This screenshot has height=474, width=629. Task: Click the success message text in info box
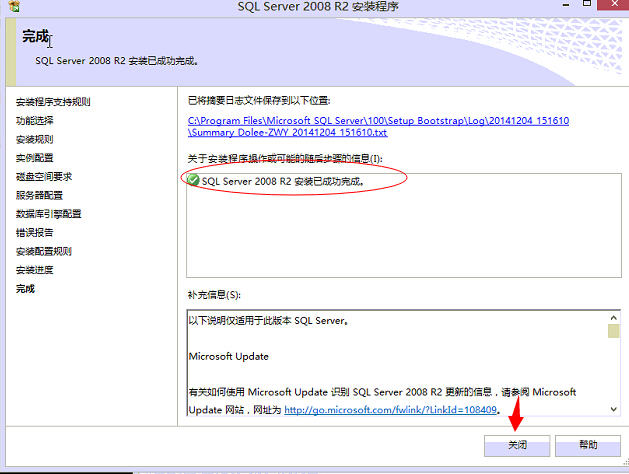pyautogui.click(x=283, y=181)
